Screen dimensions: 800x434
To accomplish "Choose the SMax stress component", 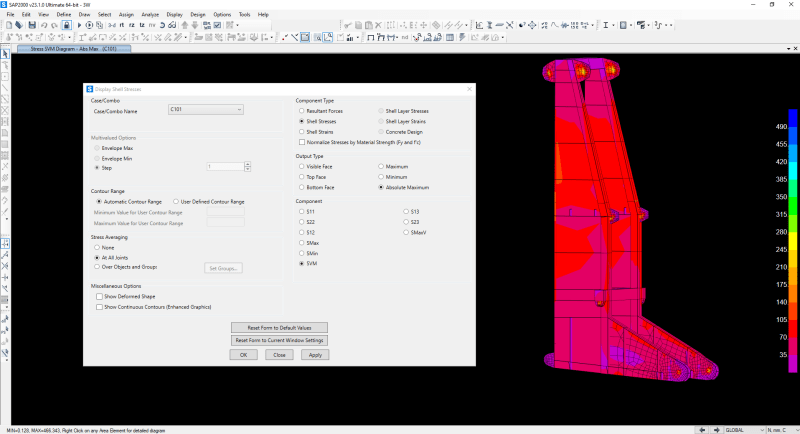I will (x=302, y=243).
